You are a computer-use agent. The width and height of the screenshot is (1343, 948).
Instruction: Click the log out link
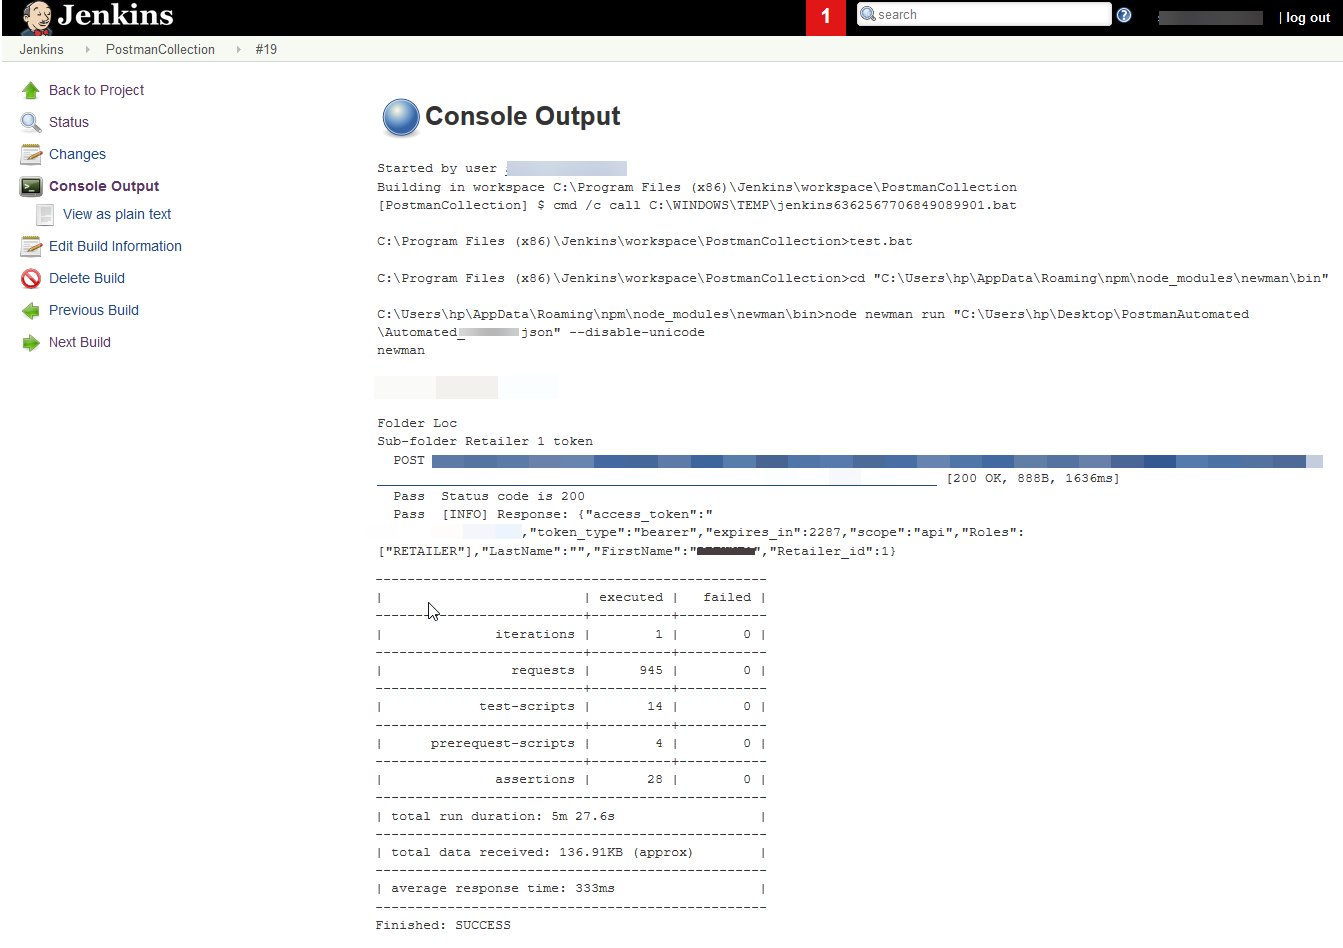[x=1307, y=16]
